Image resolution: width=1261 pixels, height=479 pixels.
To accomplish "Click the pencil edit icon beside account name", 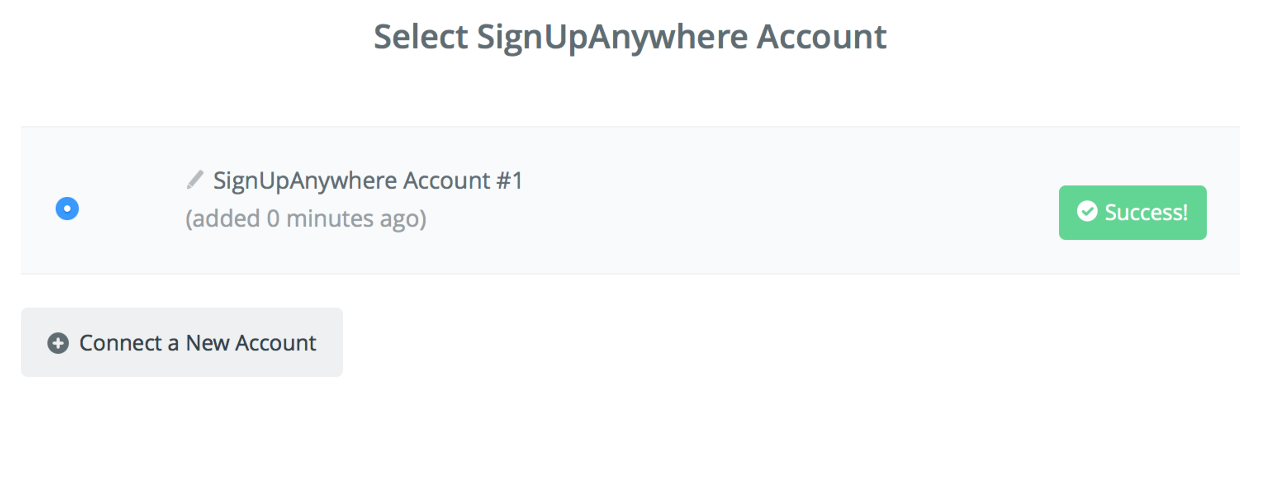I will pyautogui.click(x=195, y=180).
